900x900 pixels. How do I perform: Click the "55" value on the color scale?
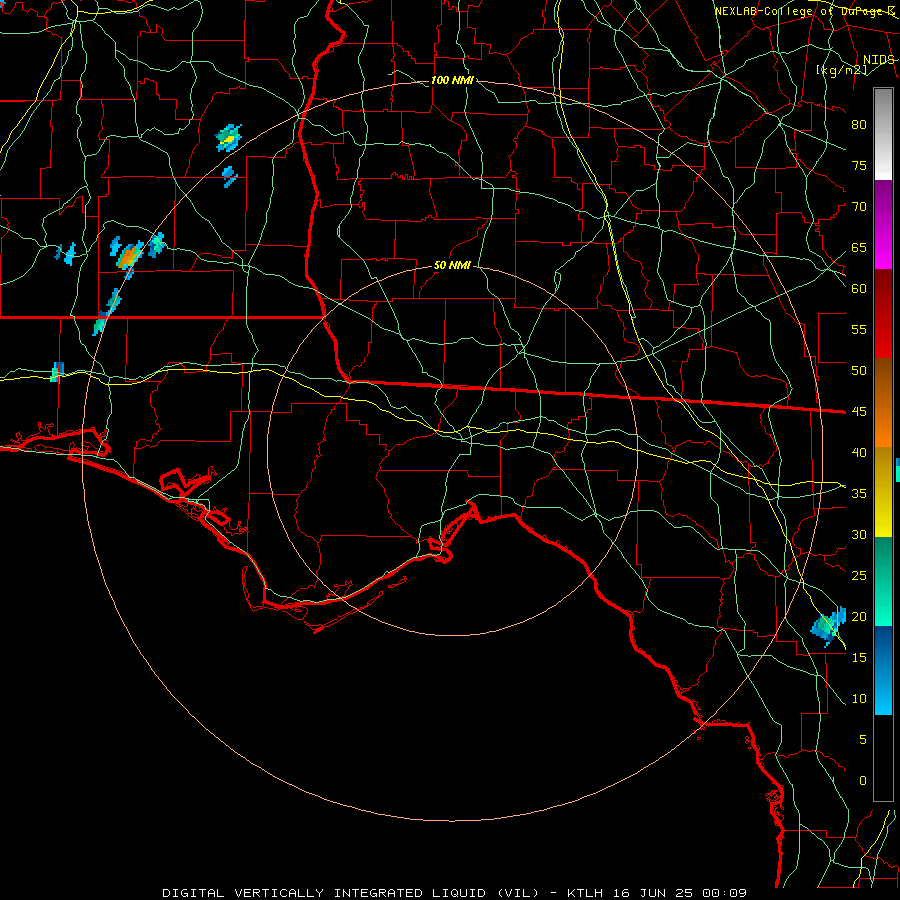[859, 329]
